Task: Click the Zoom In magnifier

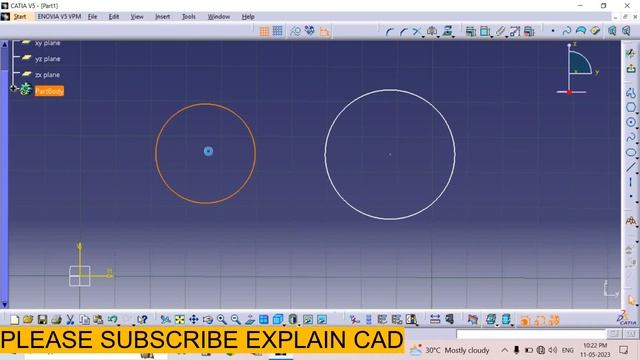Action: coord(222,320)
